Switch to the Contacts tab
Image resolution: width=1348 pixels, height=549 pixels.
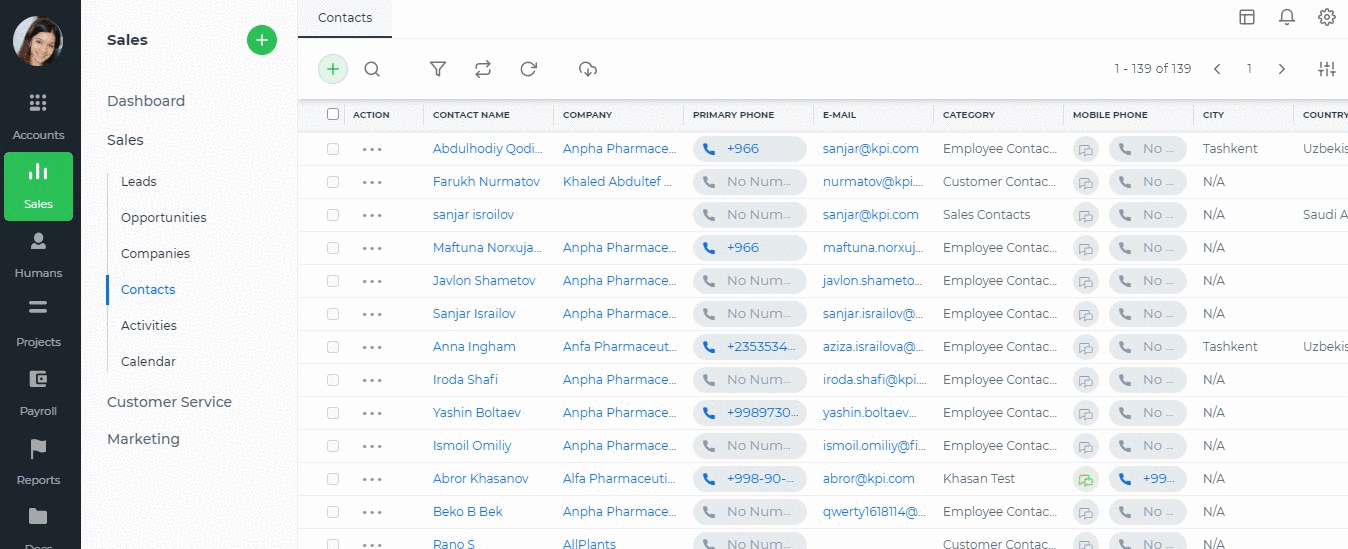(345, 18)
